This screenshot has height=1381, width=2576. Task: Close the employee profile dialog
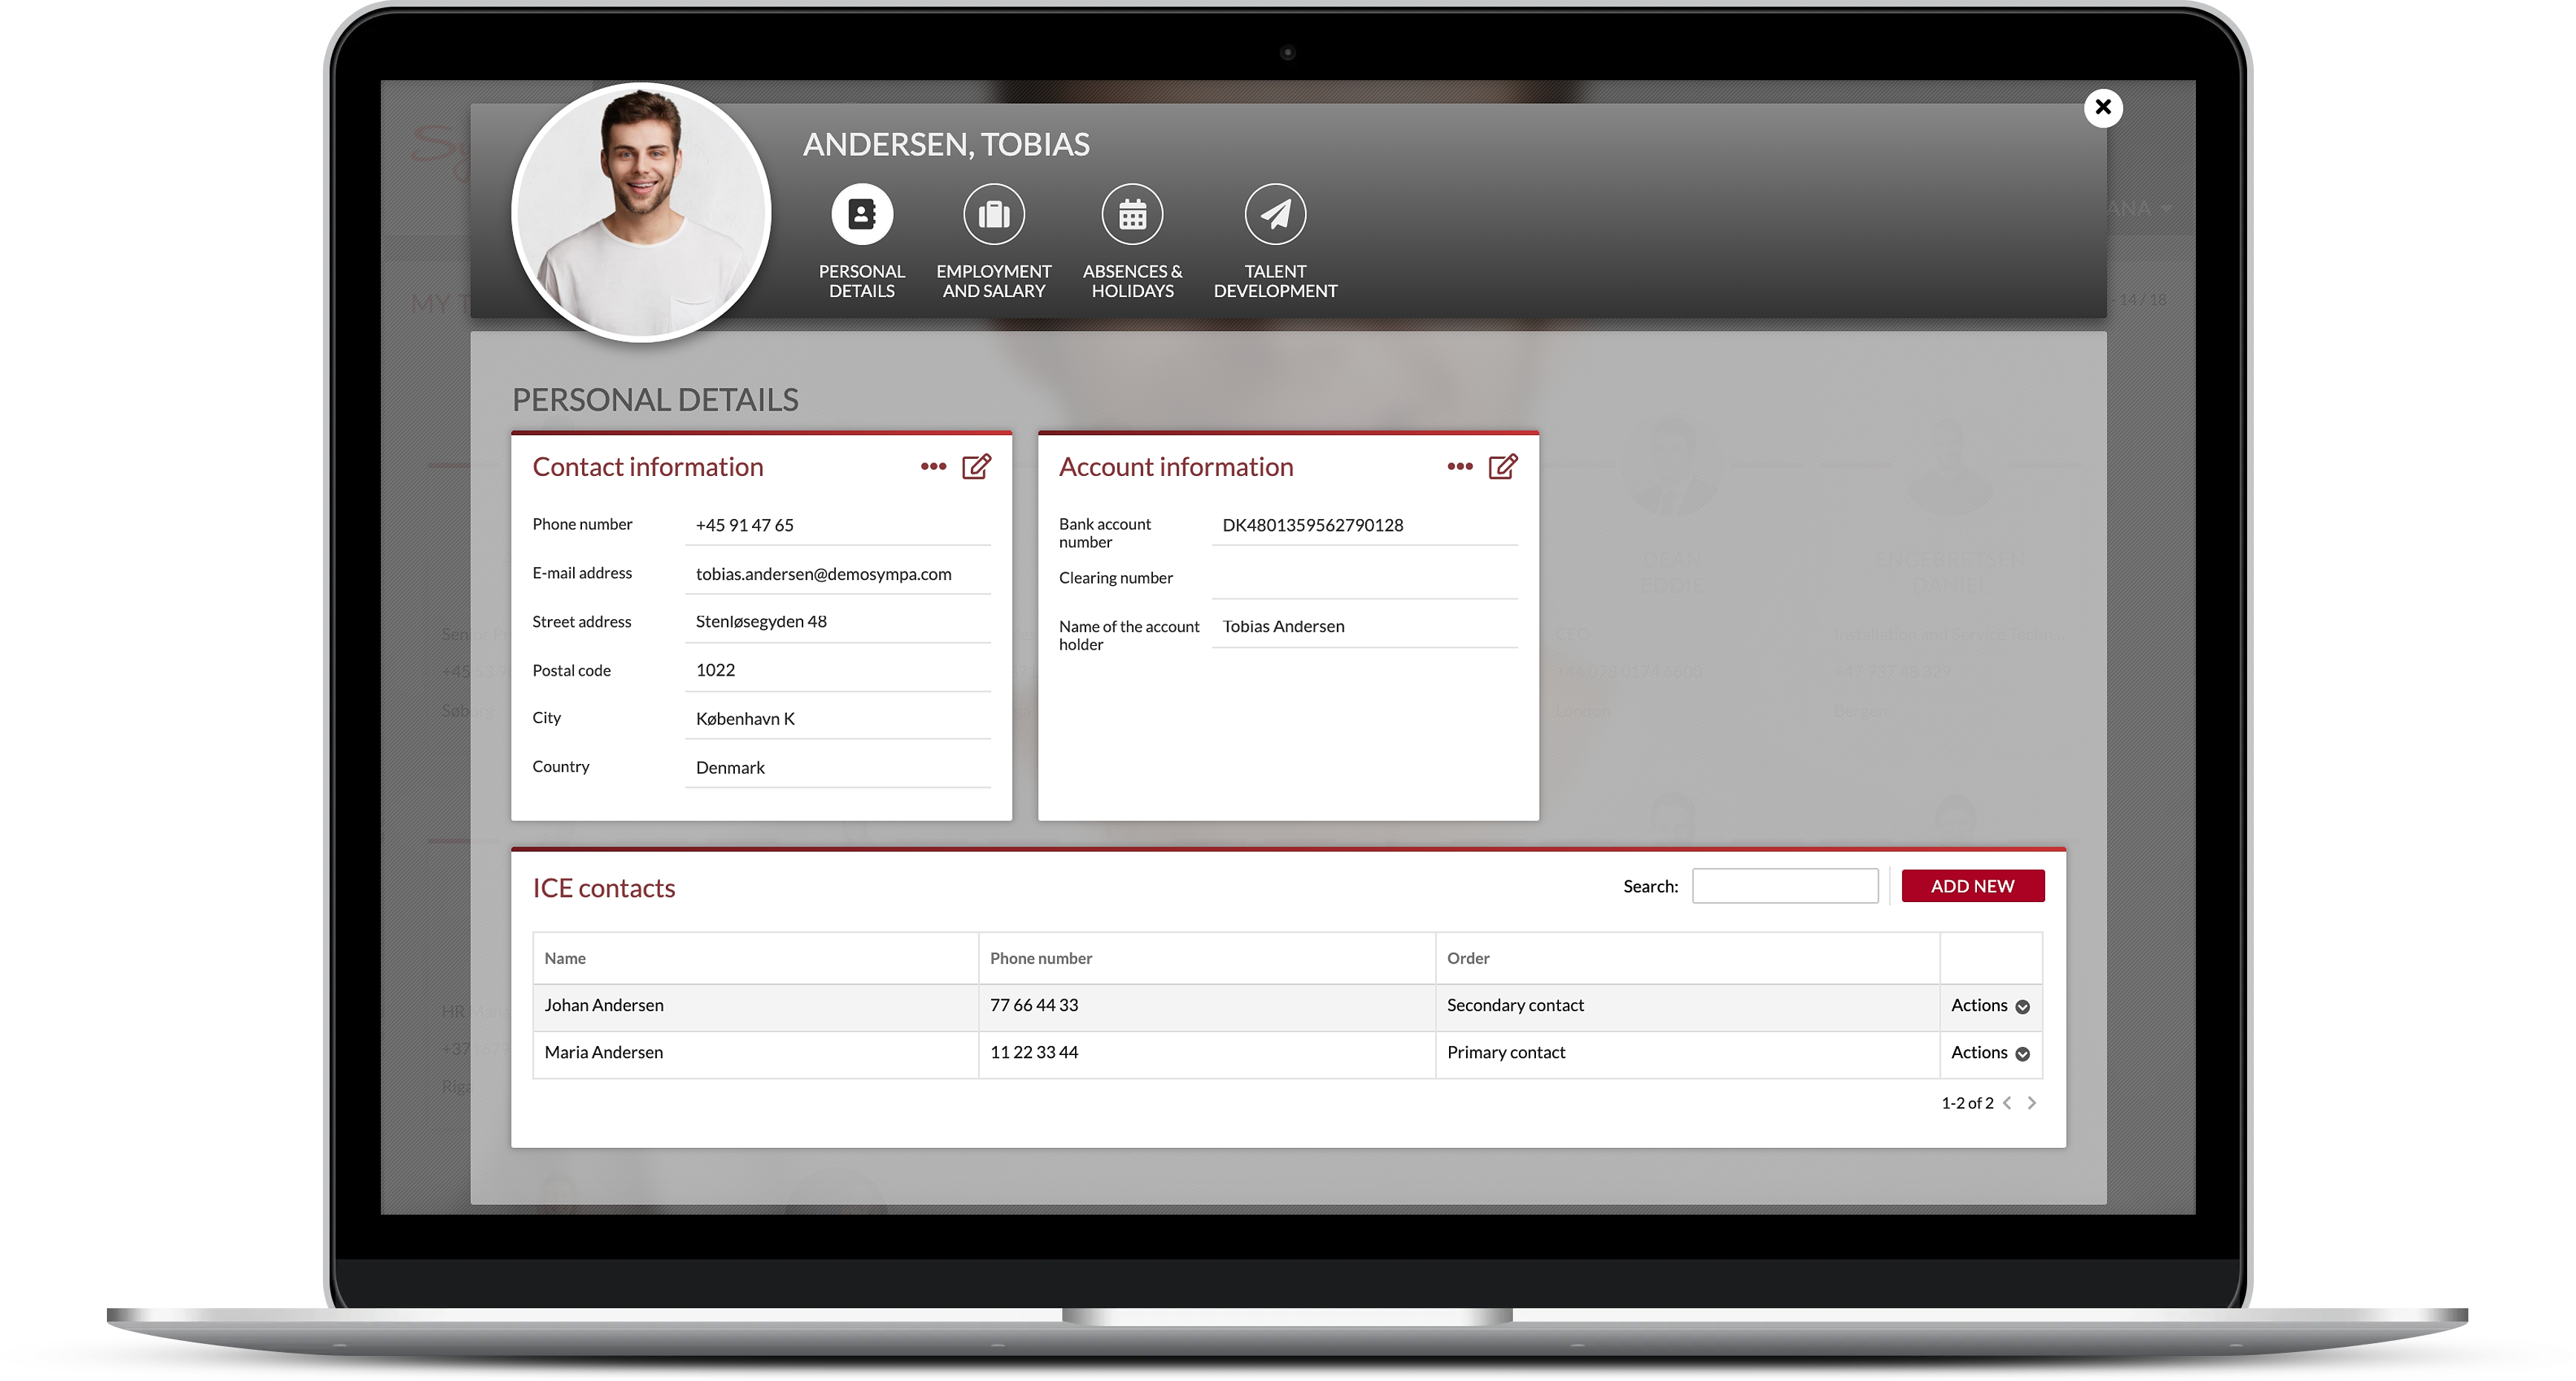tap(2103, 107)
